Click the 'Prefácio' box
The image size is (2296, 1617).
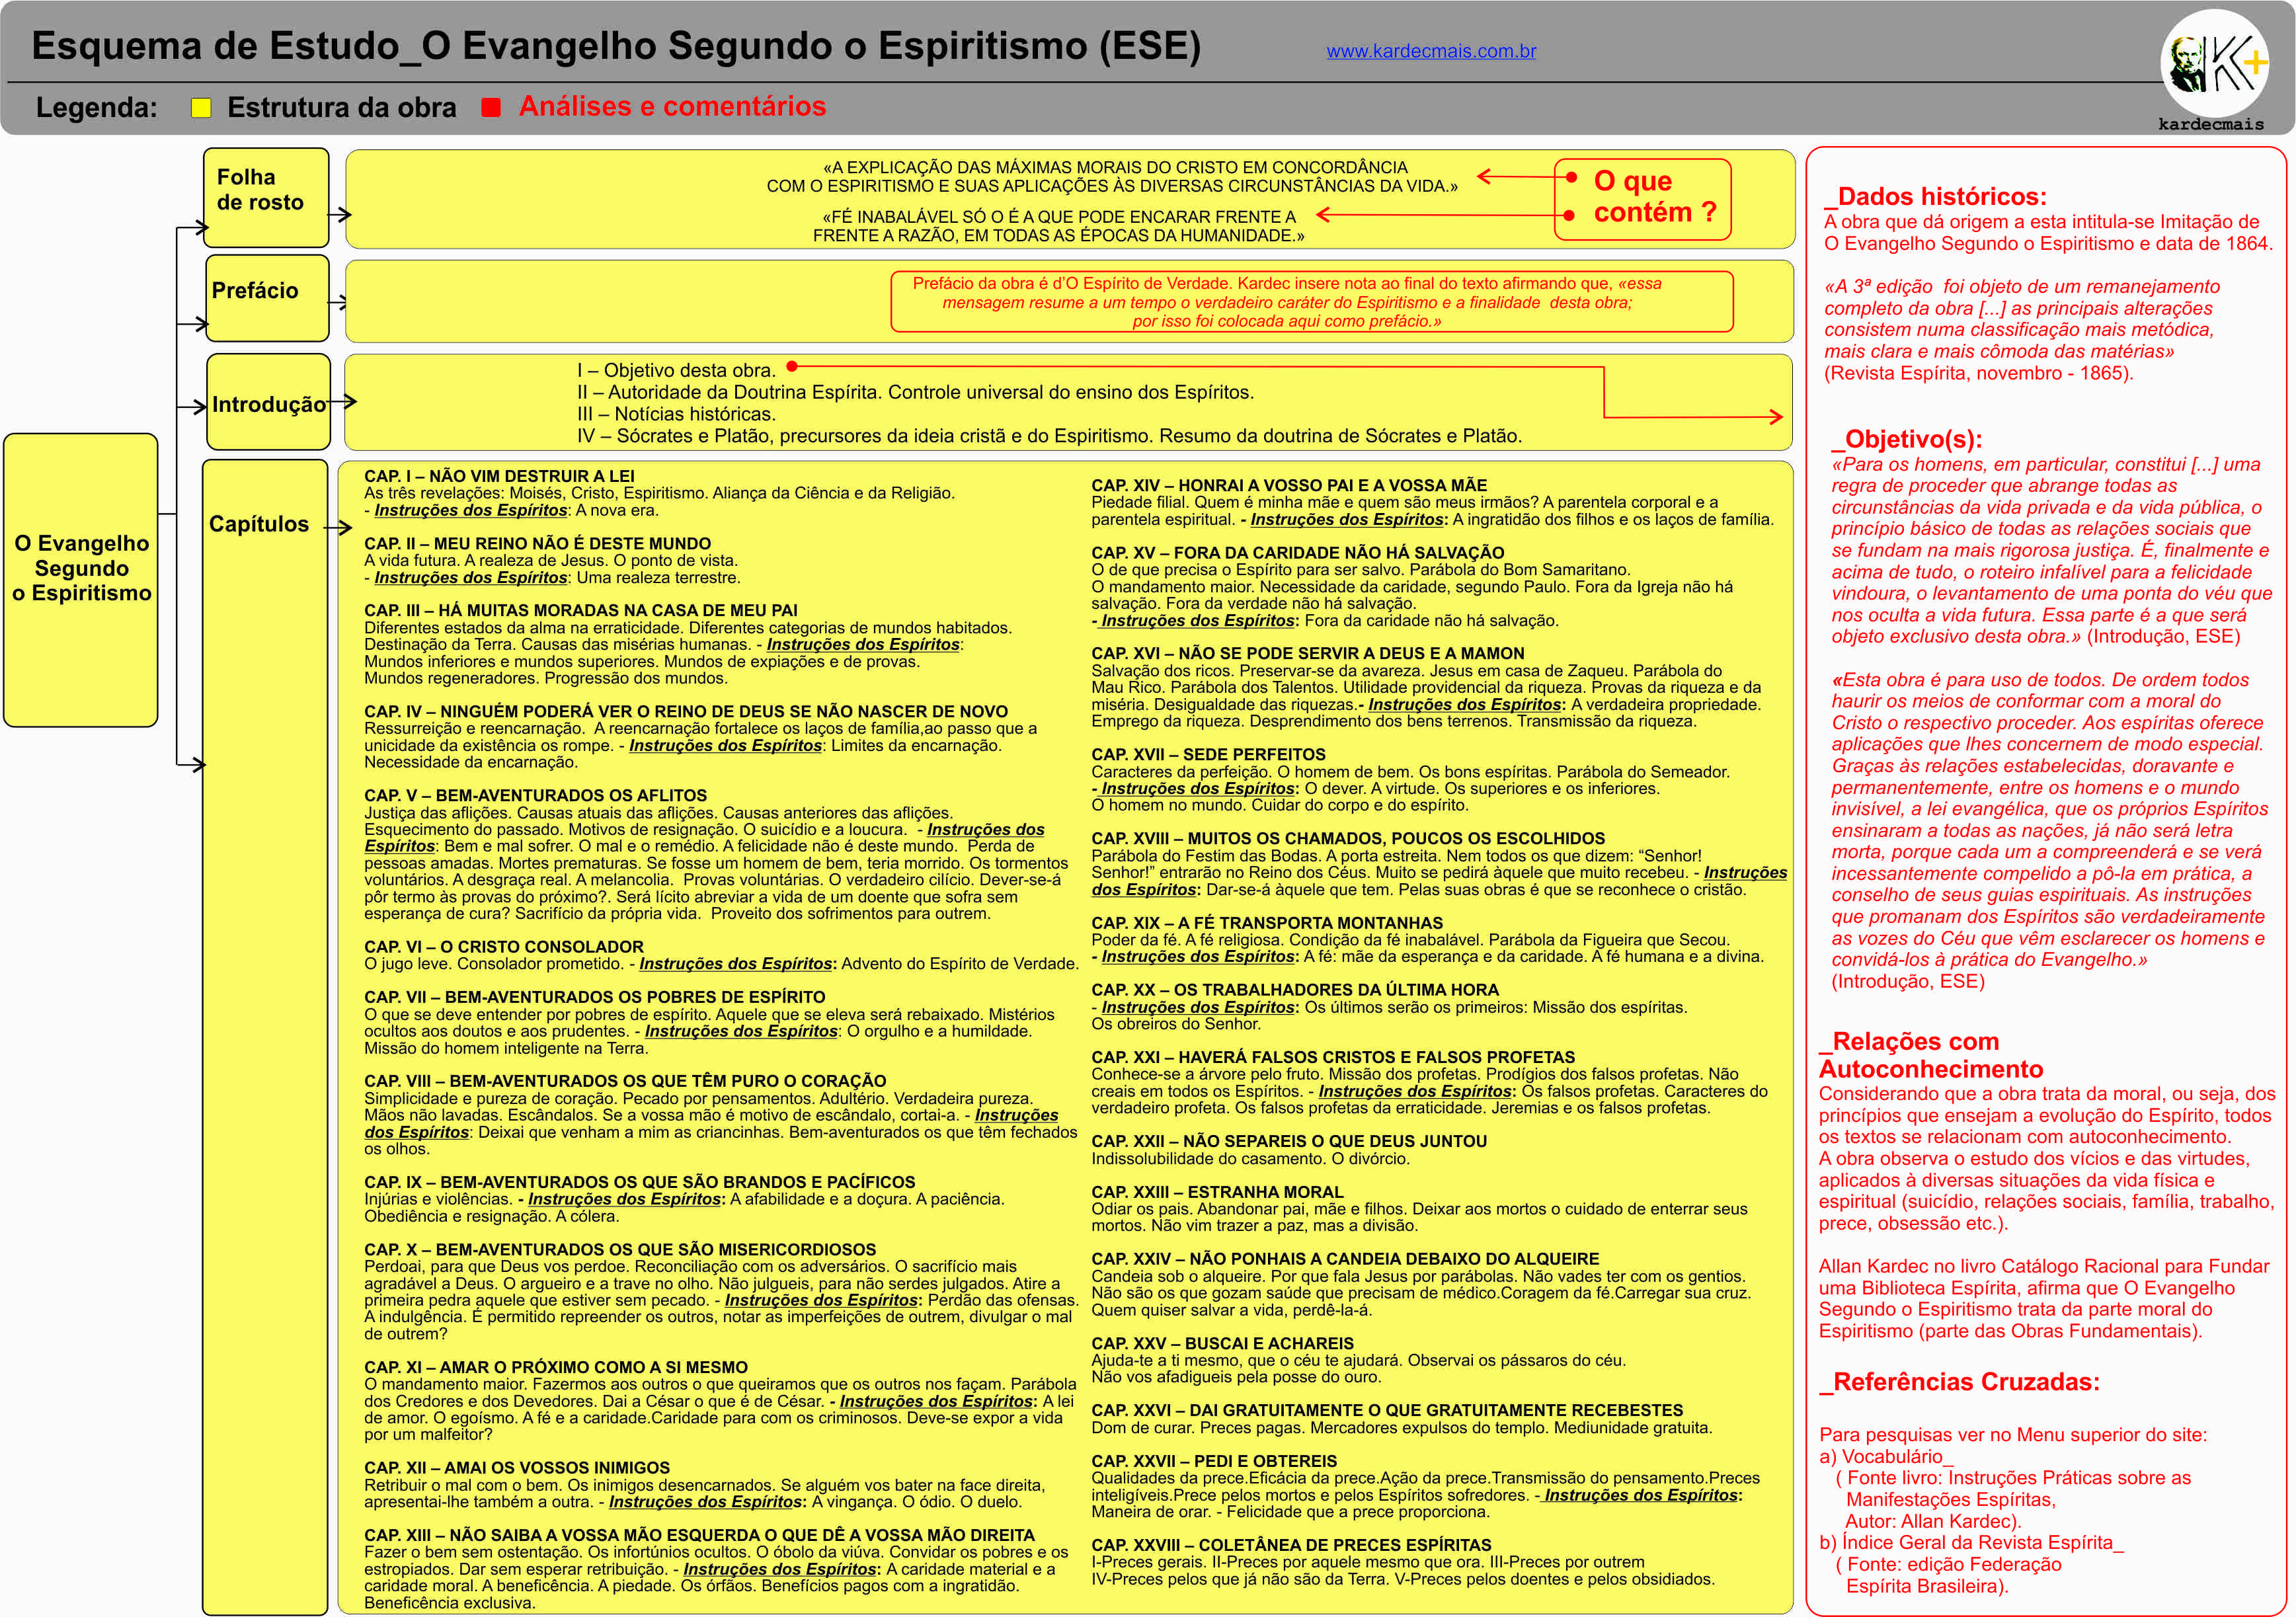[x=267, y=298]
